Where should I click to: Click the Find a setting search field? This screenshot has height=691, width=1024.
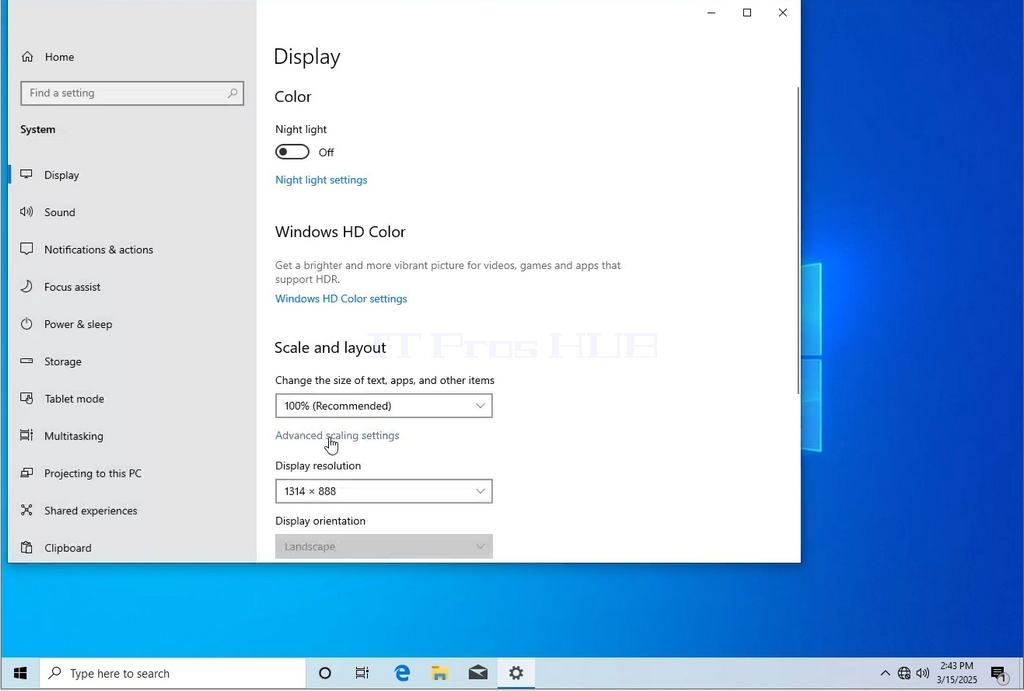[x=132, y=93]
